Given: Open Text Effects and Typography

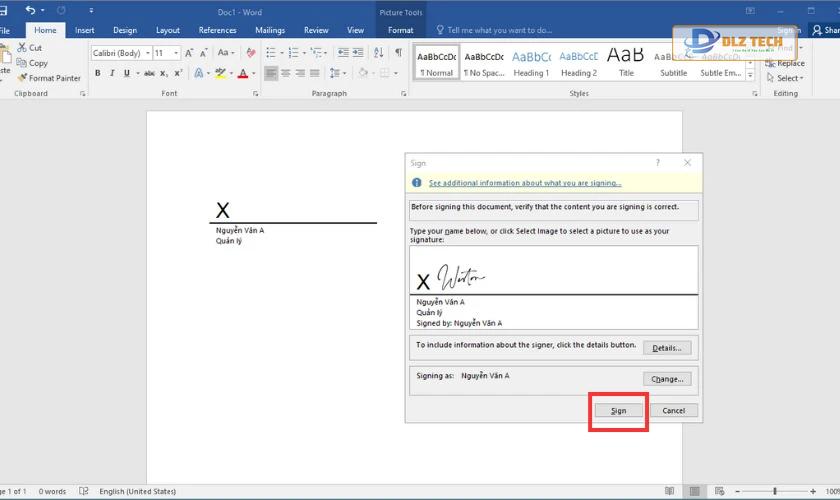Looking at the screenshot, I should pos(199,73).
